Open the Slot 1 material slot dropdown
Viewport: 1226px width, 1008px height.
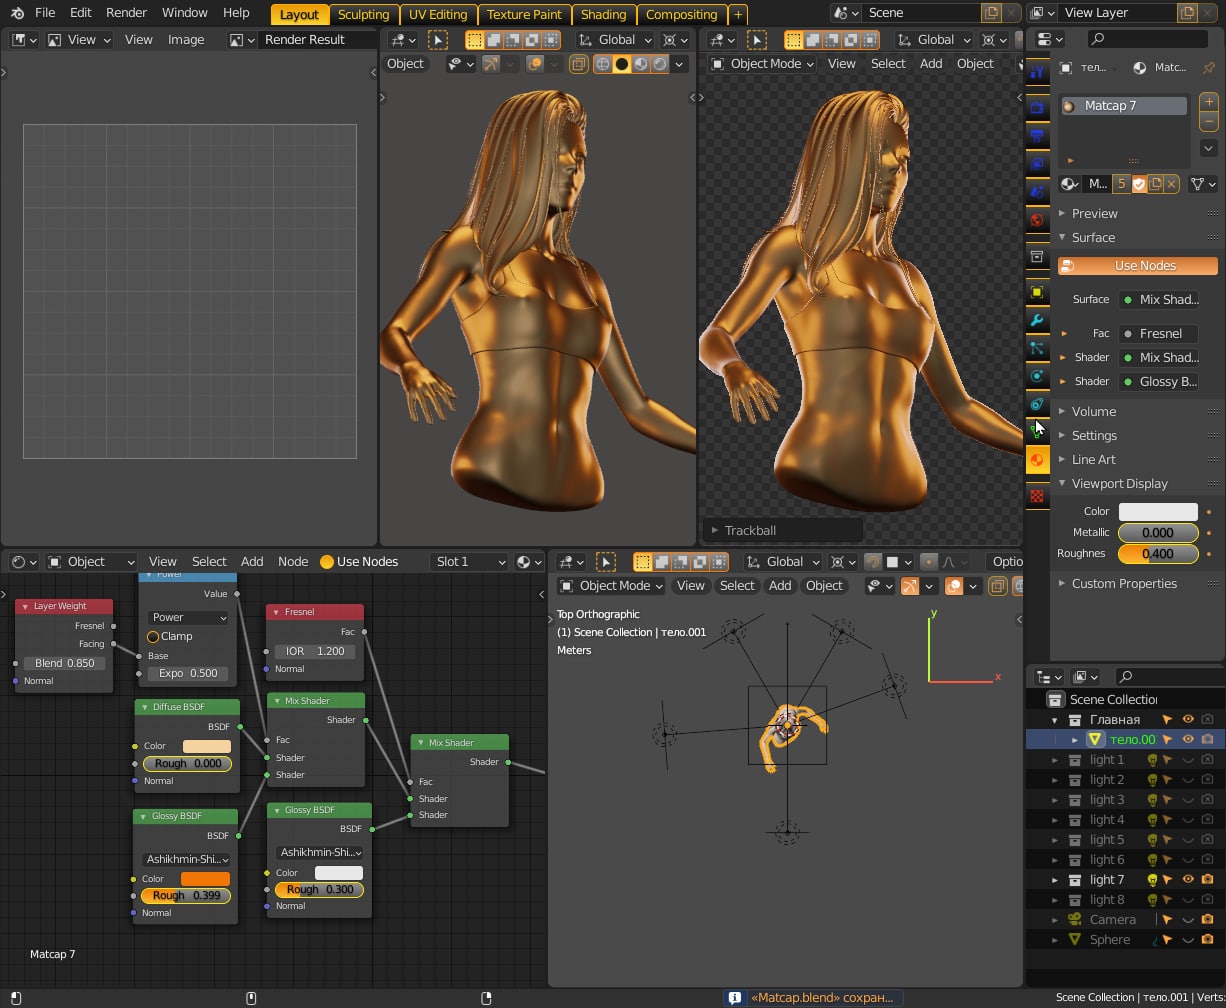click(469, 562)
